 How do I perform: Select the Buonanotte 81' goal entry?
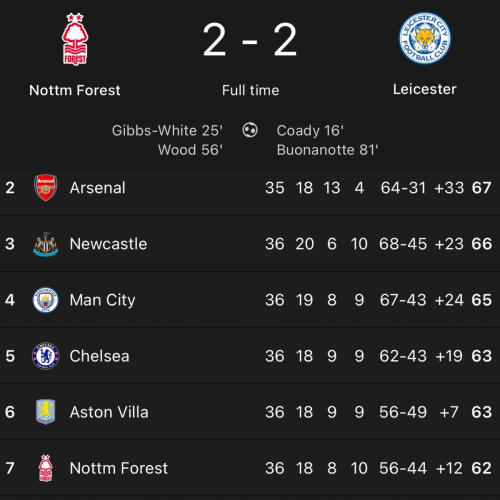[327, 150]
